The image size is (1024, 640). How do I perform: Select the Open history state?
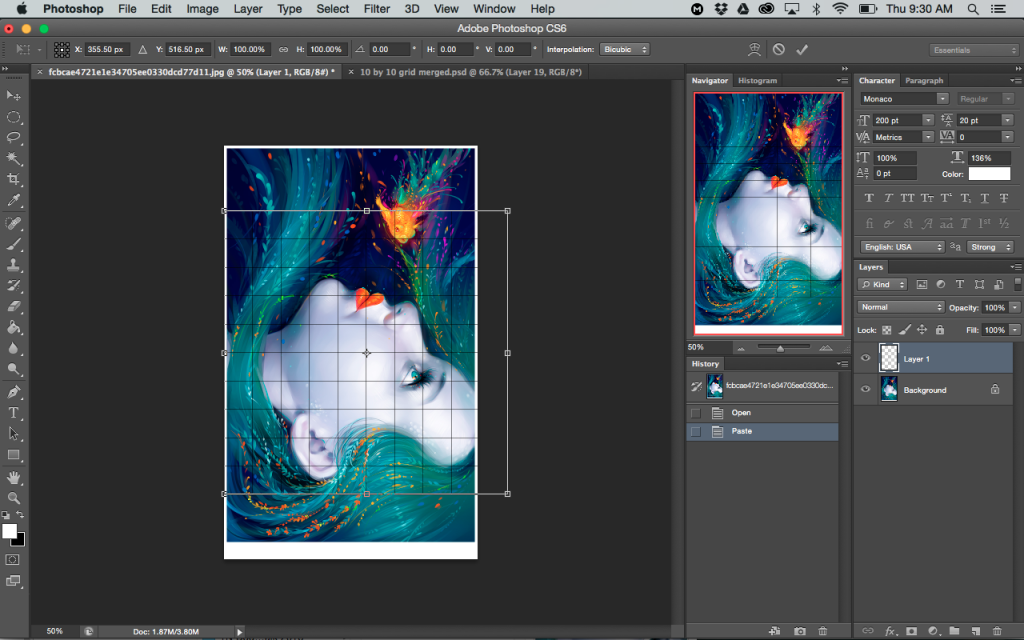[x=762, y=413]
